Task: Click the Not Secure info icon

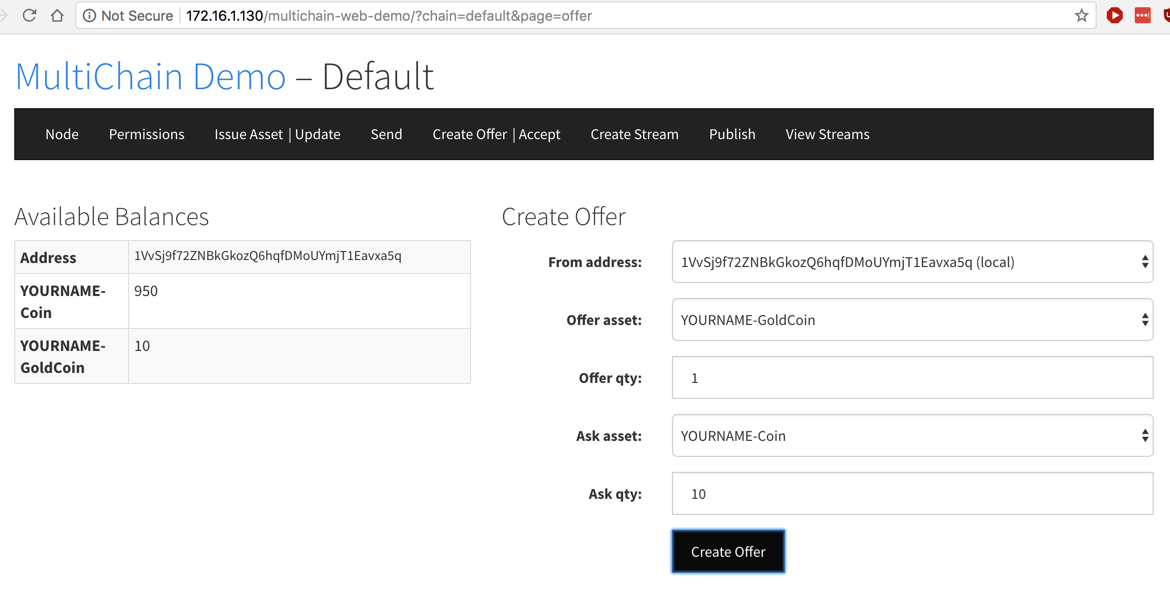Action: click(x=90, y=16)
